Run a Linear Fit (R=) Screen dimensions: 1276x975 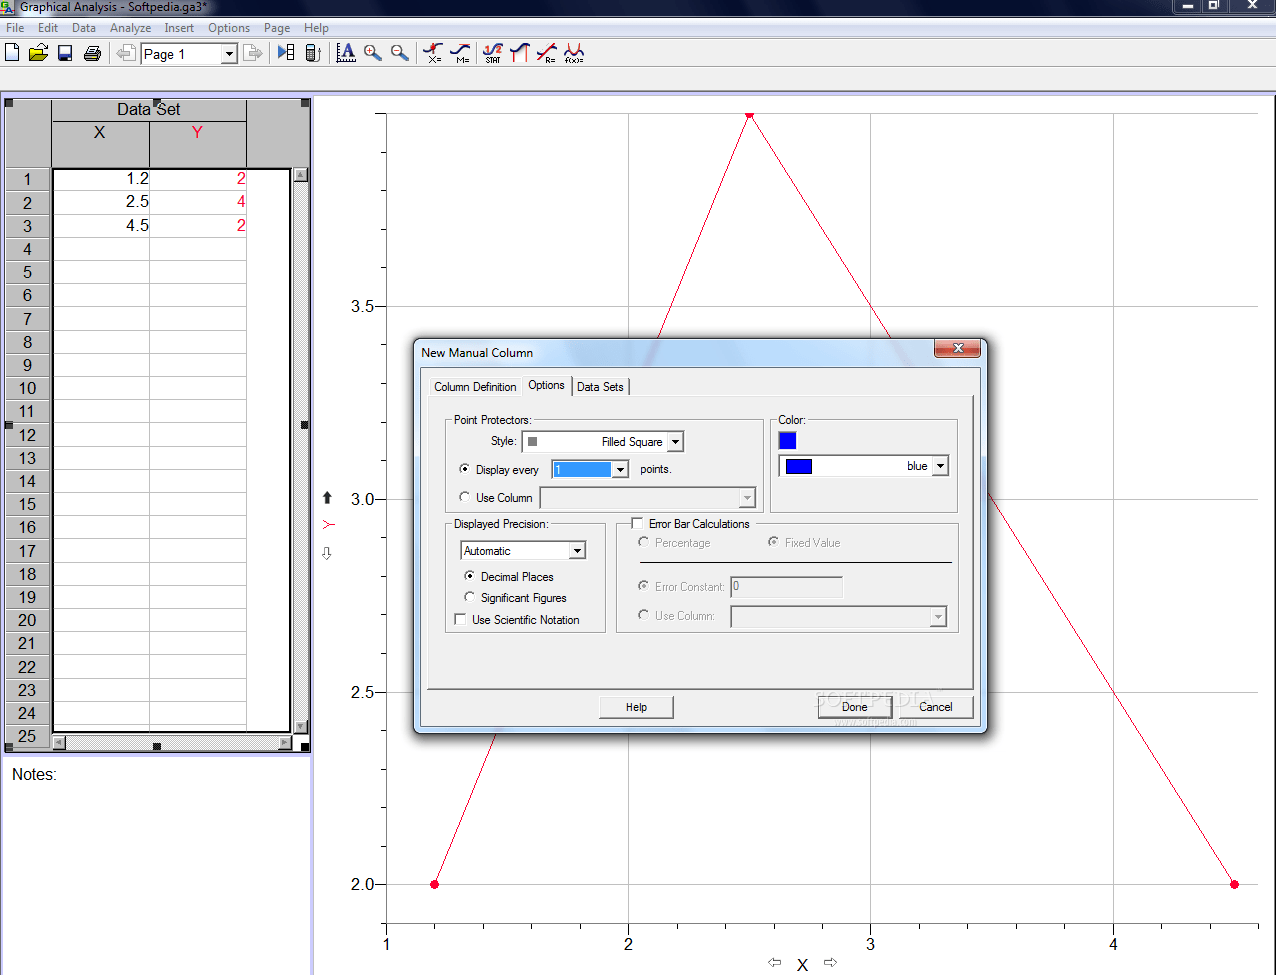tap(547, 52)
